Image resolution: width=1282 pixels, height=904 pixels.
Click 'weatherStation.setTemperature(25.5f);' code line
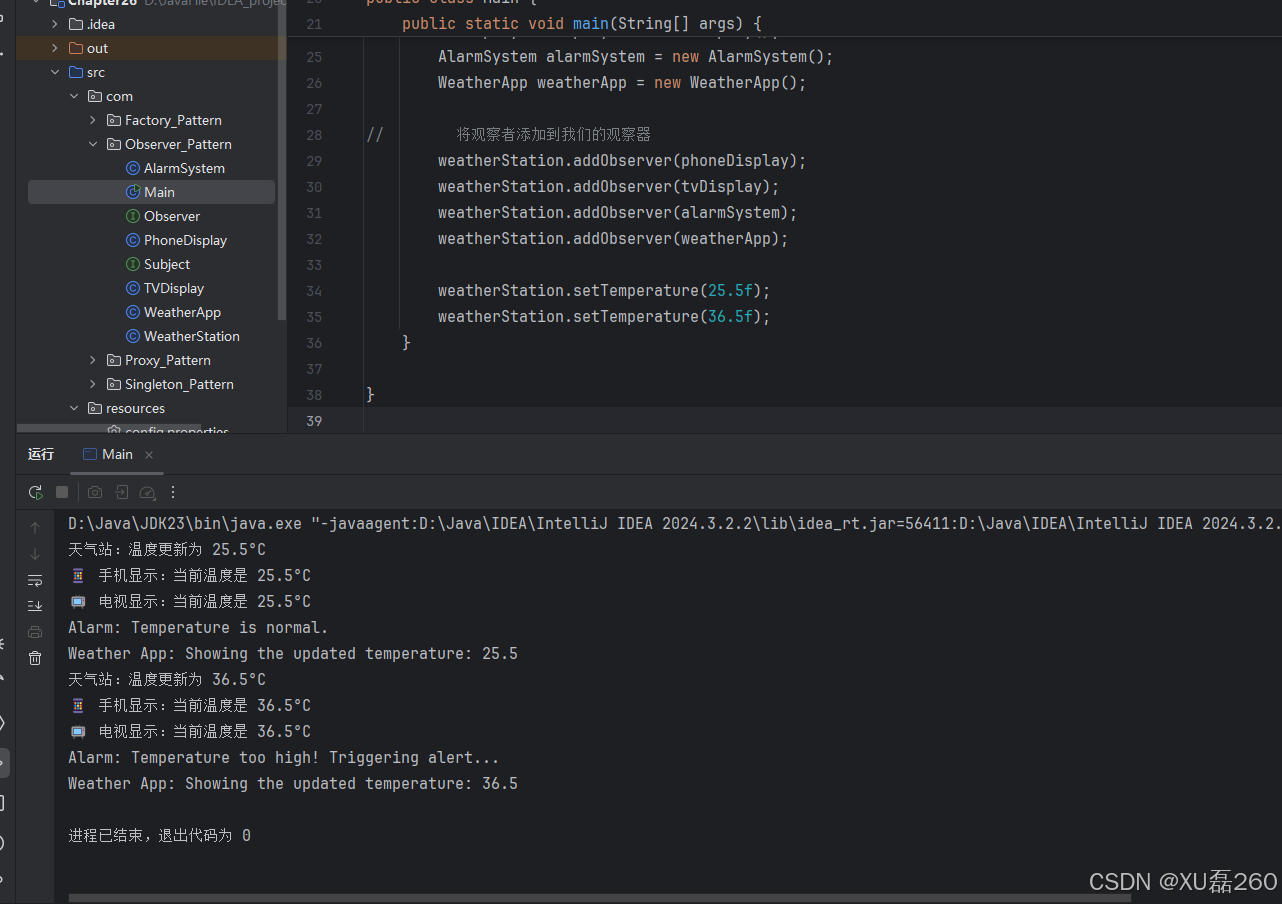click(604, 291)
